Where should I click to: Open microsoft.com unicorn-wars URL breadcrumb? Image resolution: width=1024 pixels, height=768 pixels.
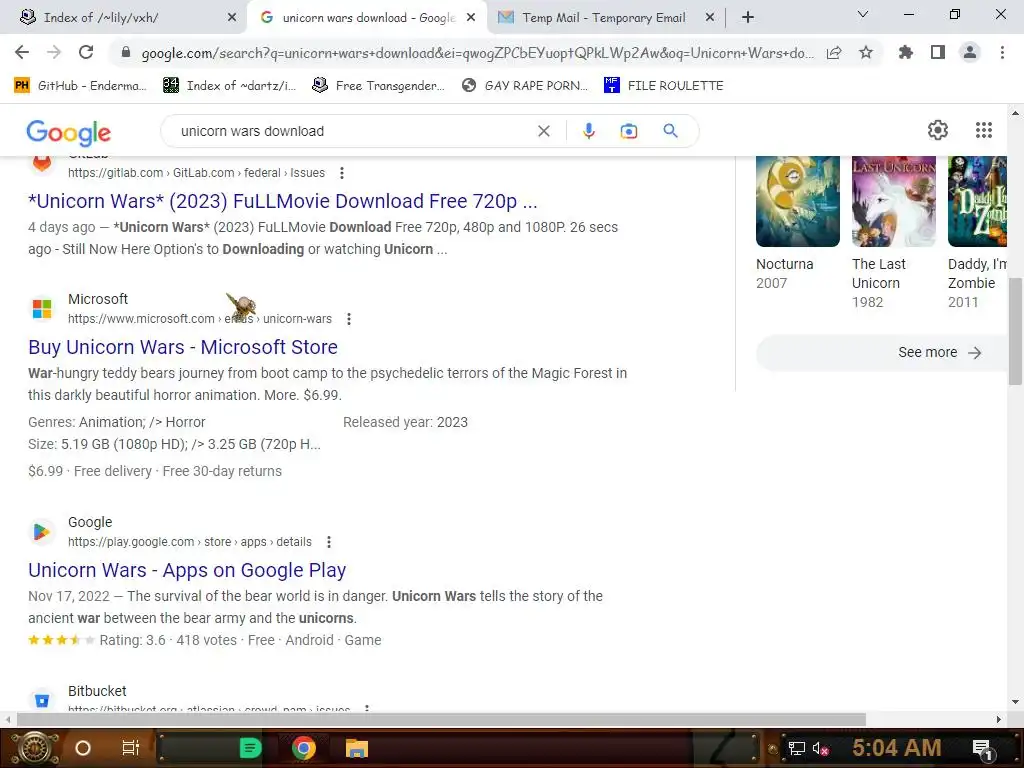point(200,319)
